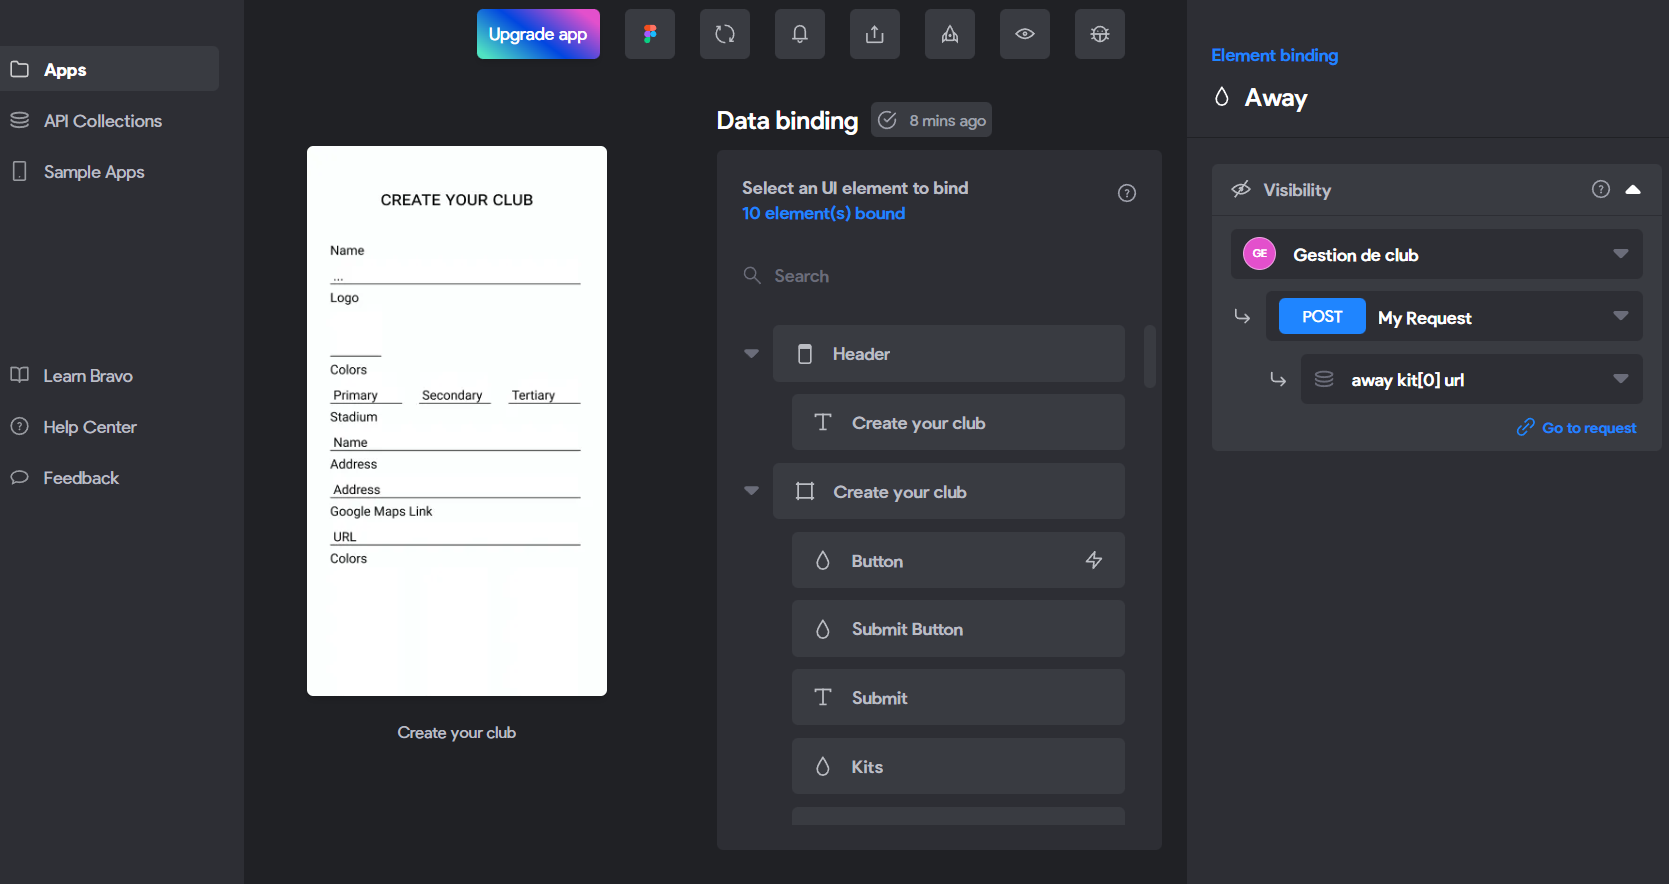The image size is (1669, 884).
Task: Click the share export icon
Action: [x=875, y=34]
